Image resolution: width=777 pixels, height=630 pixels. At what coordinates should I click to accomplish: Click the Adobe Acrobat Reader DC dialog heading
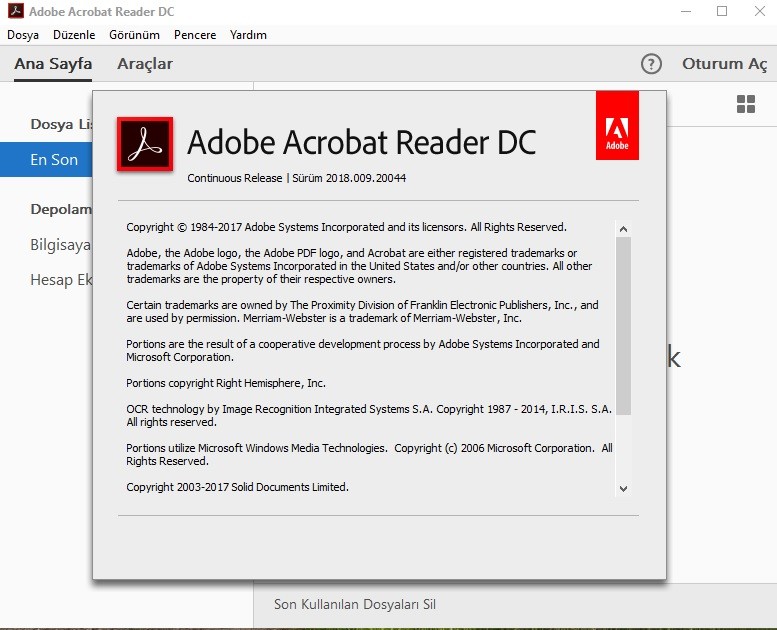[361, 142]
